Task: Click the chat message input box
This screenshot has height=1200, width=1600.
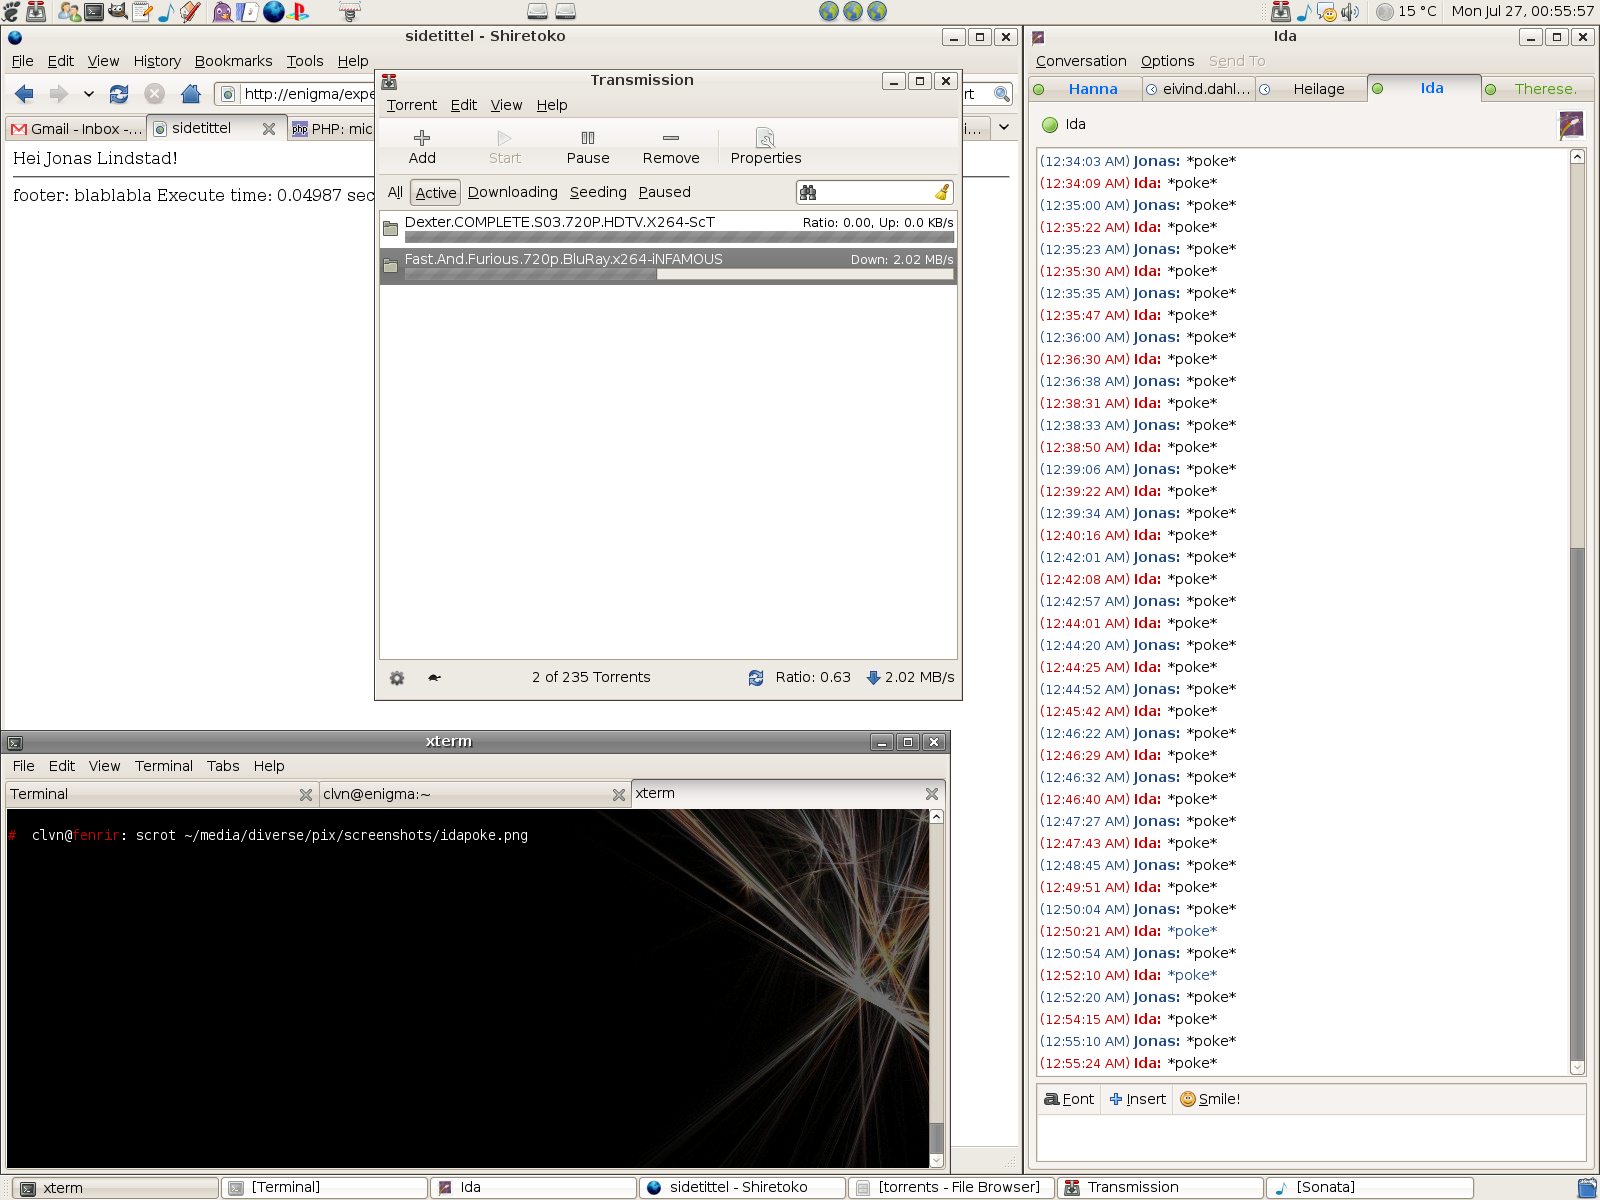Action: point(1310,1138)
